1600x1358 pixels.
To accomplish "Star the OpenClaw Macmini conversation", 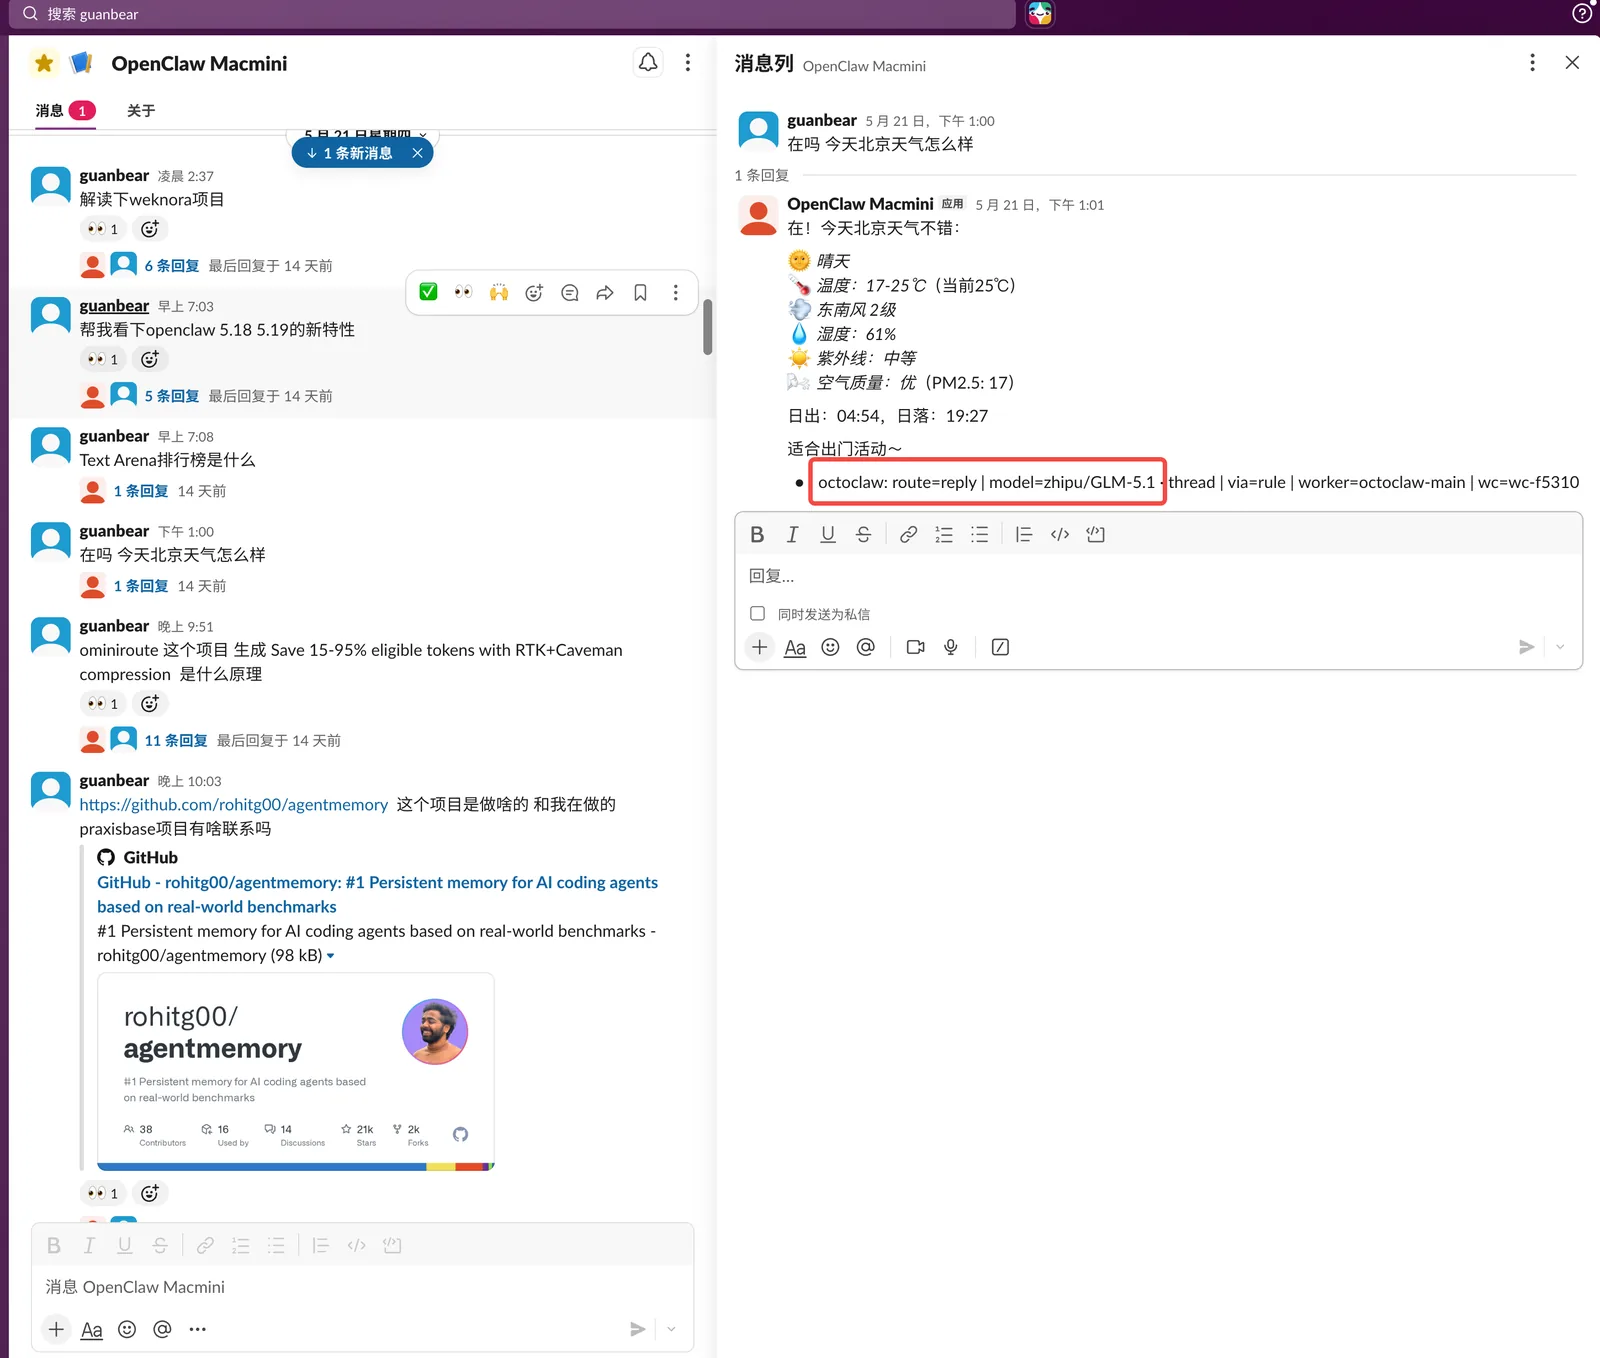I will tap(44, 64).
